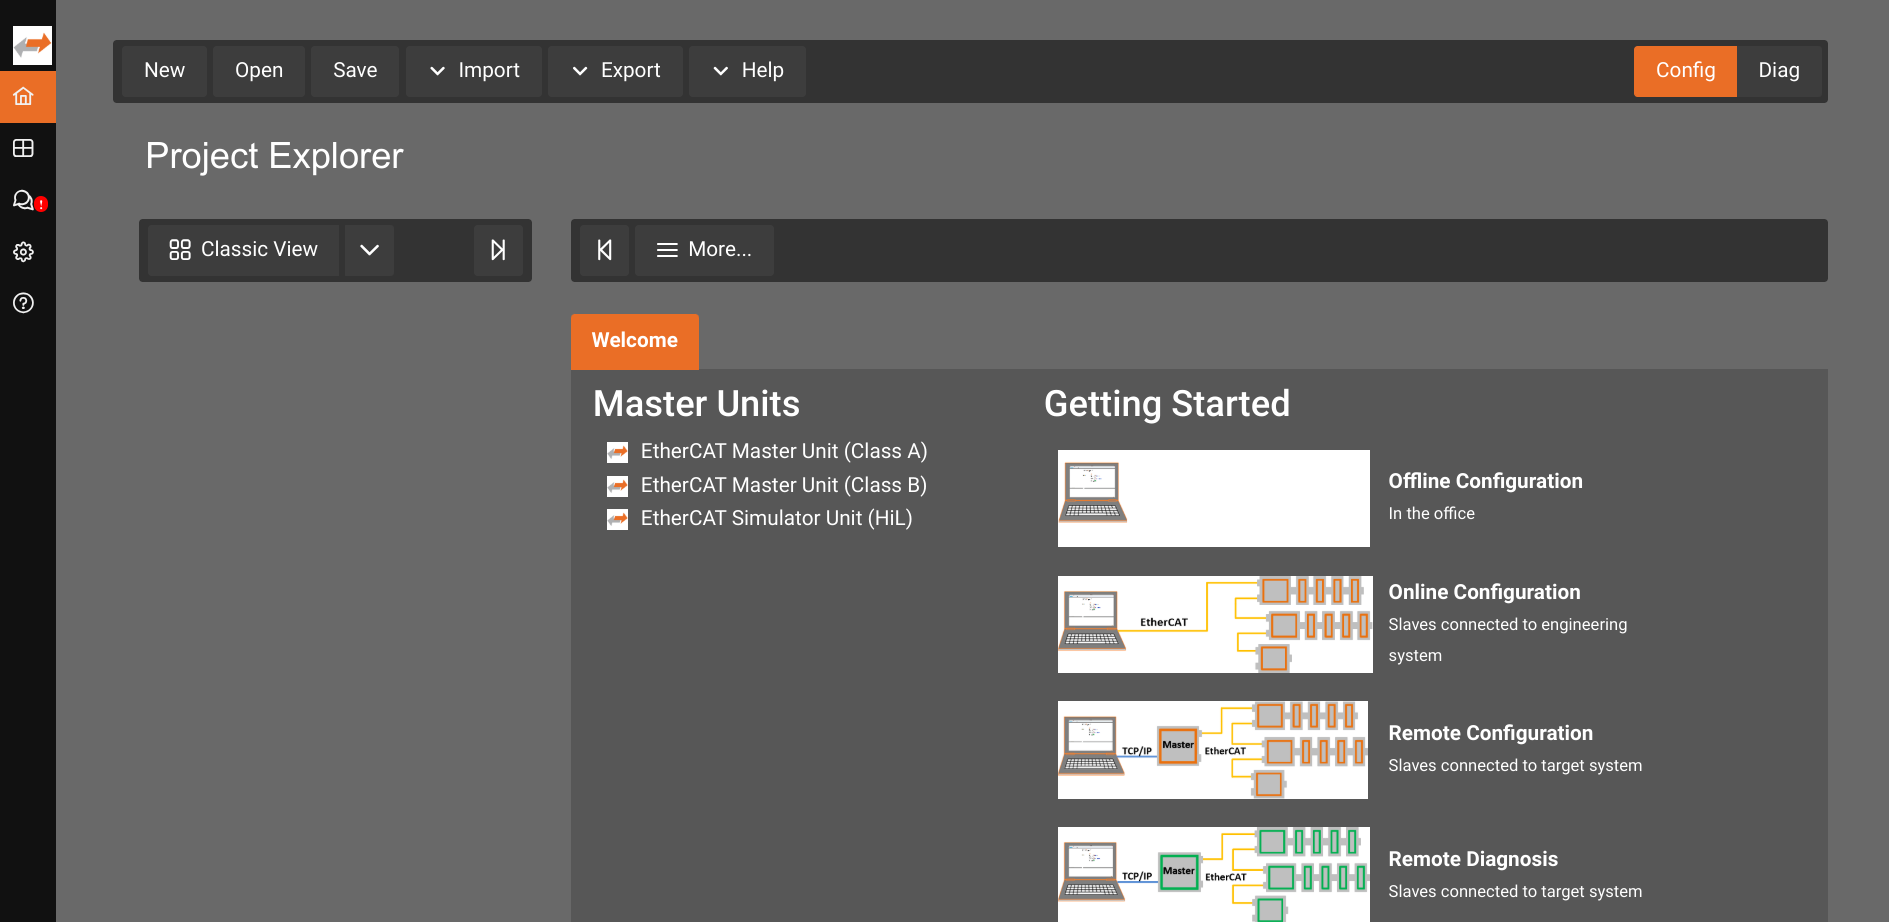The image size is (1889, 922).
Task: Switch to Config mode
Action: click(1684, 71)
